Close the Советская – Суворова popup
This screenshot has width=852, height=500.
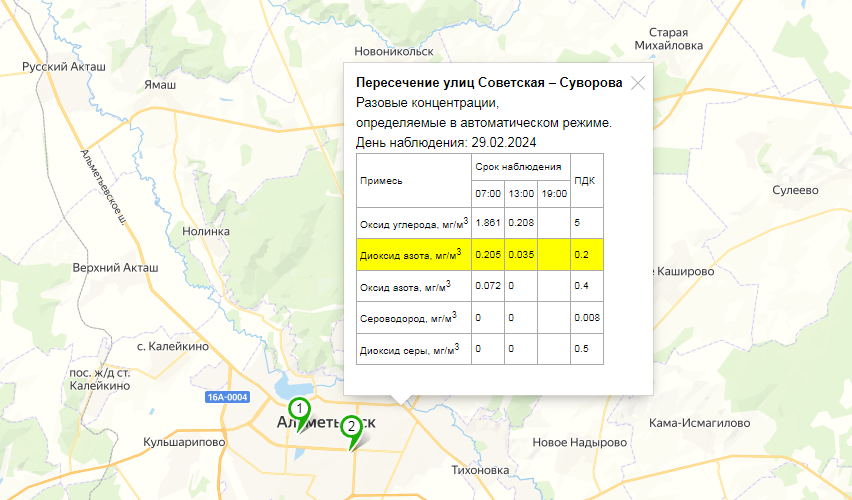click(638, 83)
